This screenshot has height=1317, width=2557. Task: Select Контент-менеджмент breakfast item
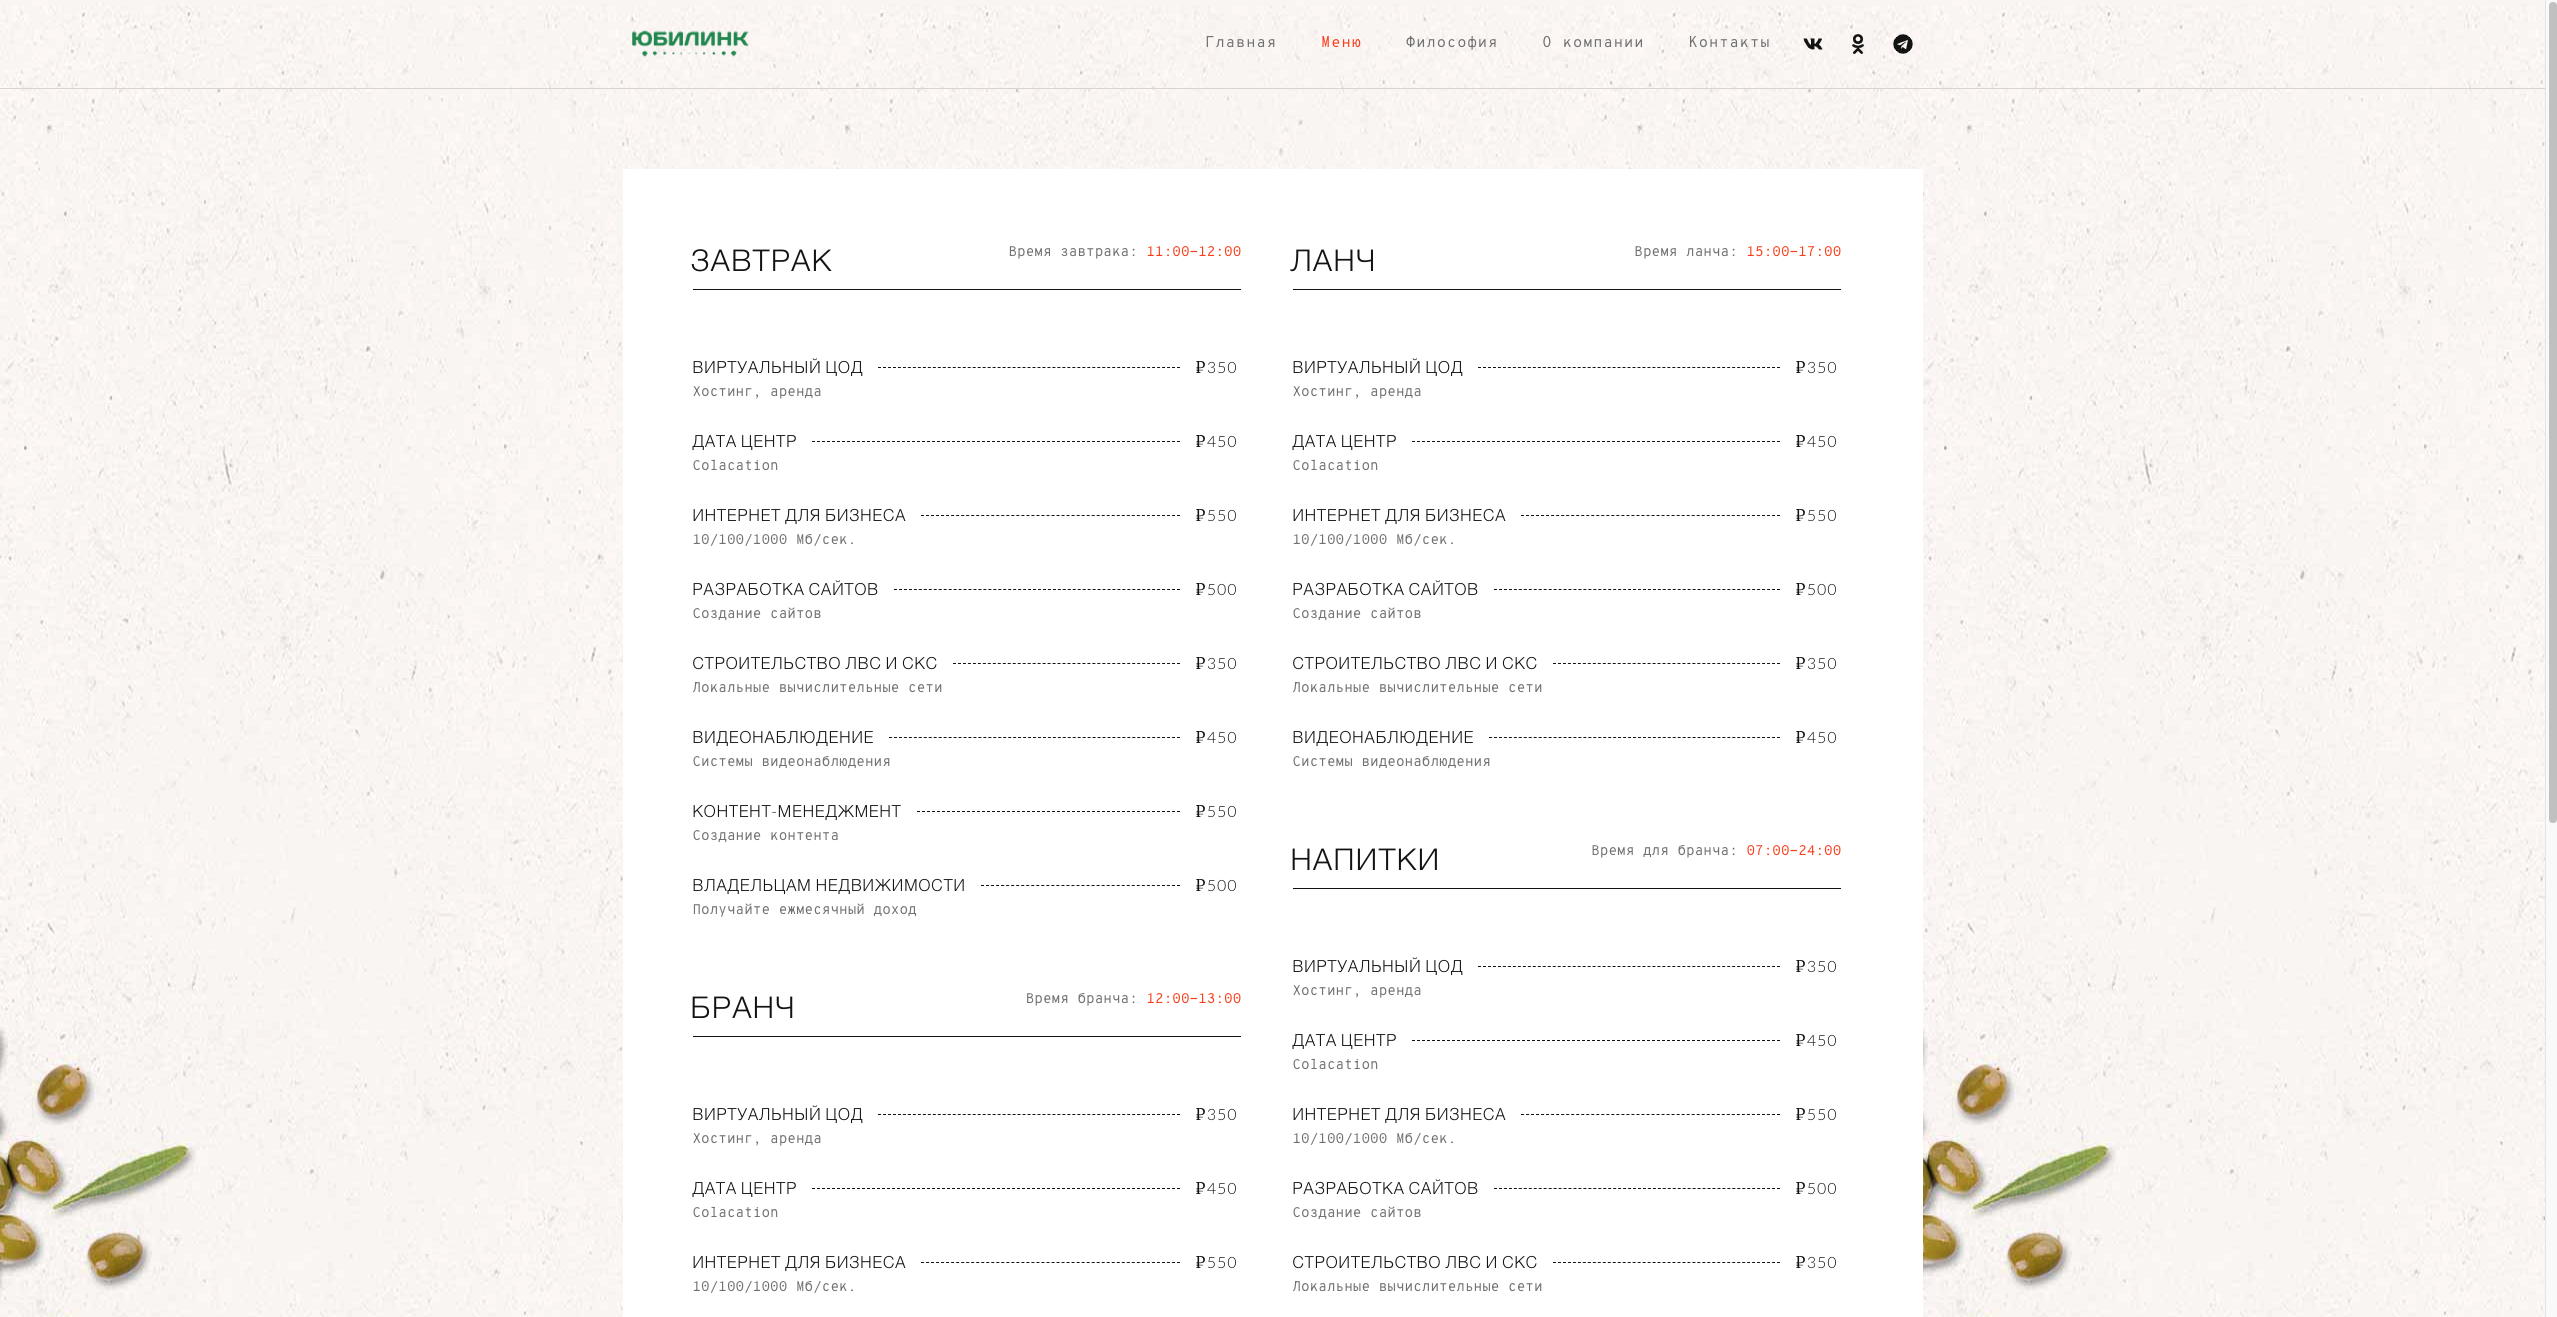pos(796,811)
